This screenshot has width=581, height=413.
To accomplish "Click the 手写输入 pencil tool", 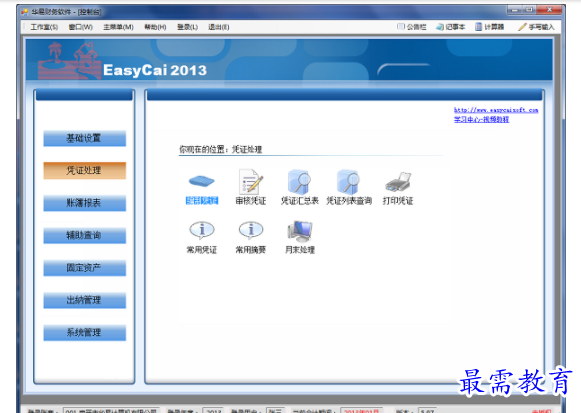I will 536,27.
